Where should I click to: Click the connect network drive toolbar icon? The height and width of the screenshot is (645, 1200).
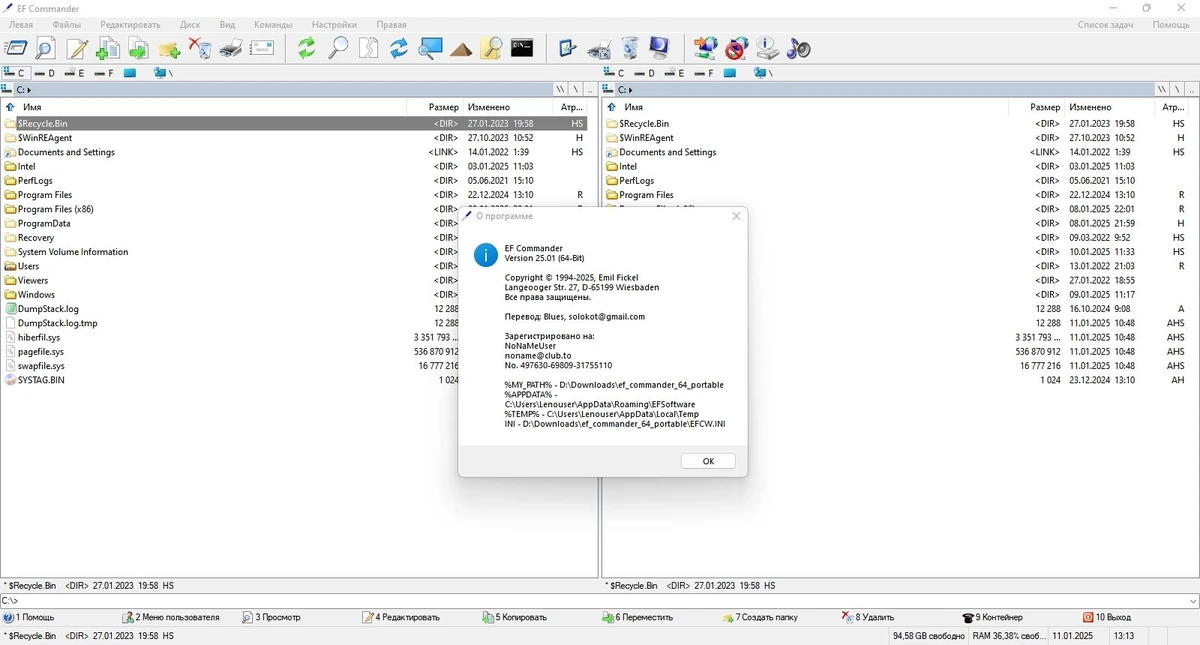[706, 47]
